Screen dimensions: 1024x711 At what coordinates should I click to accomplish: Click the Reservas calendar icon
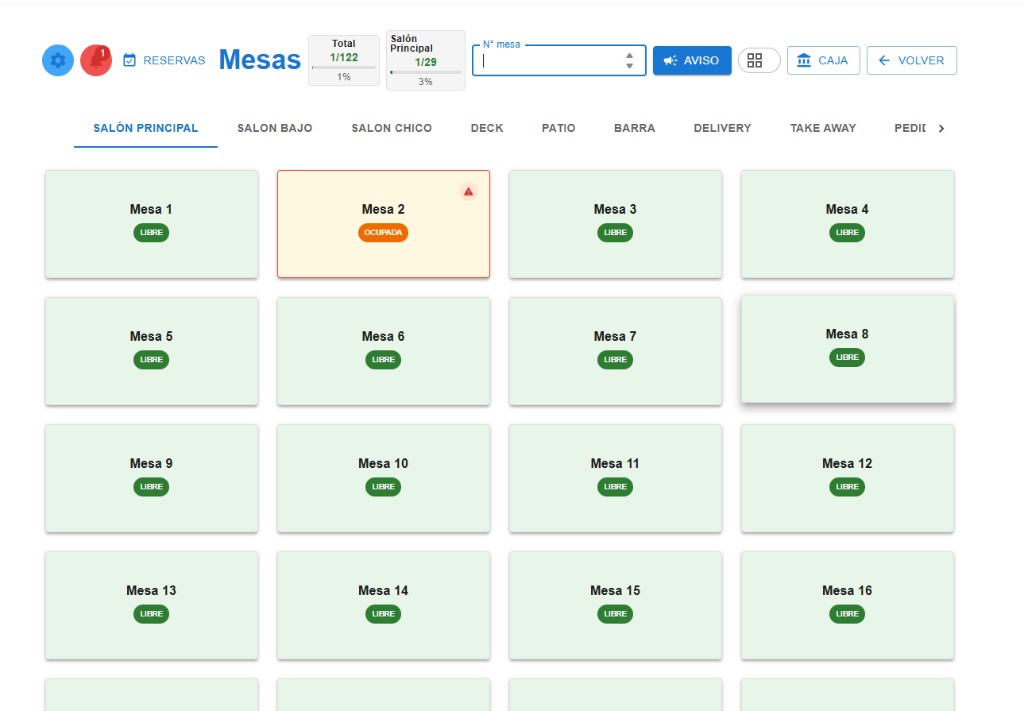click(x=129, y=60)
